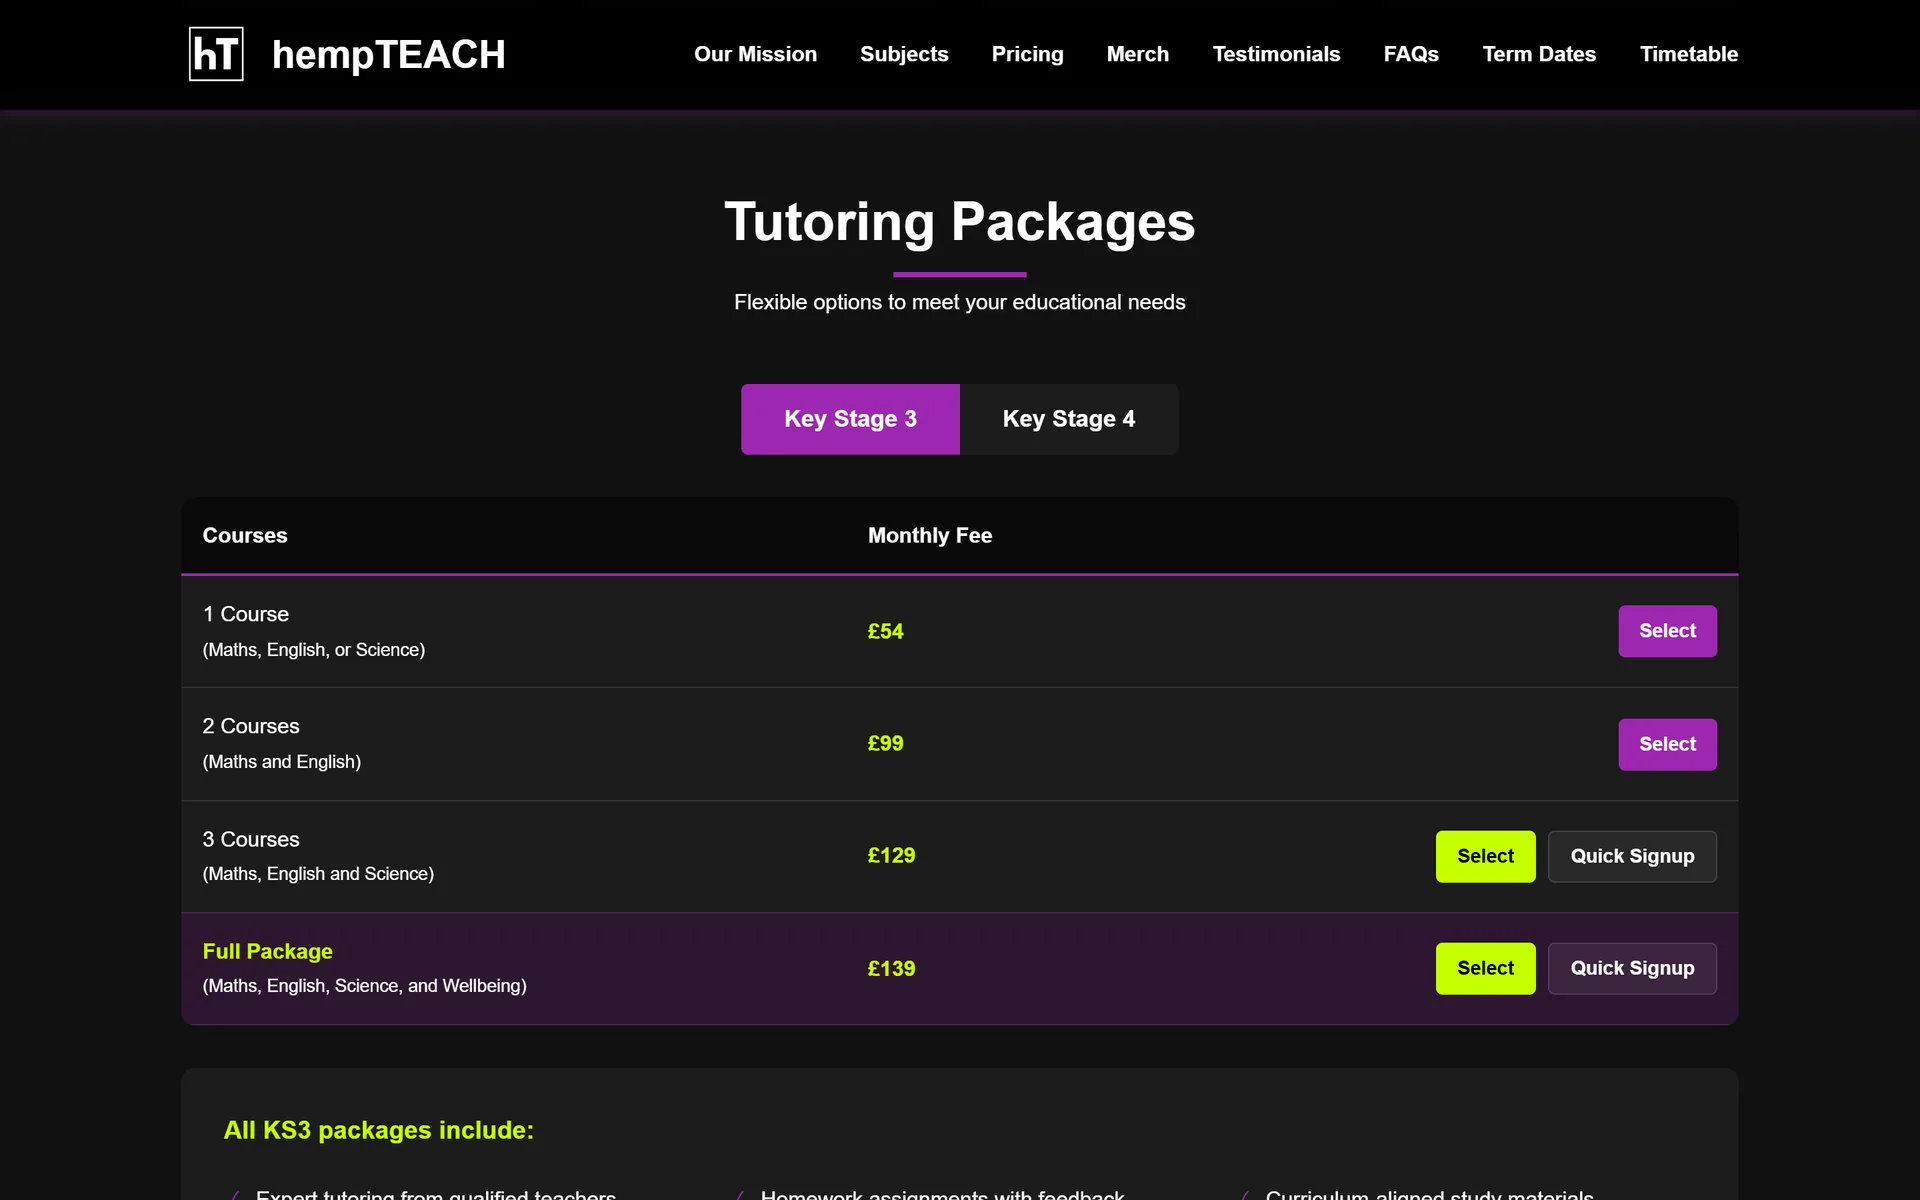Open the hempTEACH home link
This screenshot has width=1920, height=1200.
tap(388, 54)
